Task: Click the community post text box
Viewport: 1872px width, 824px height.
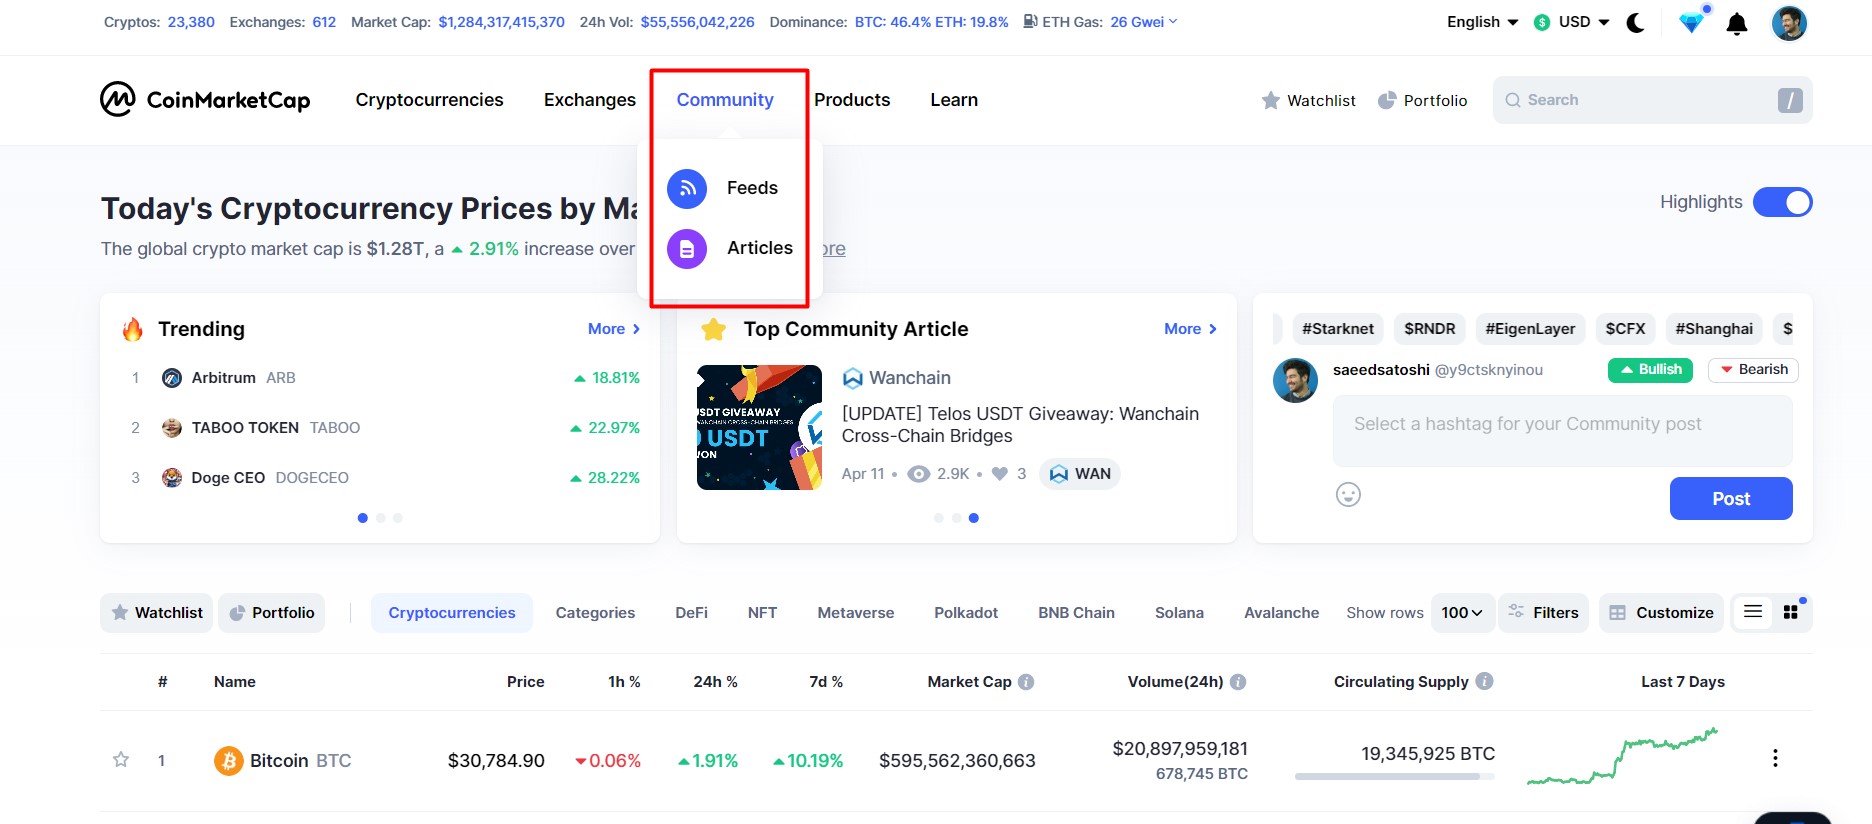Action: click(1562, 431)
